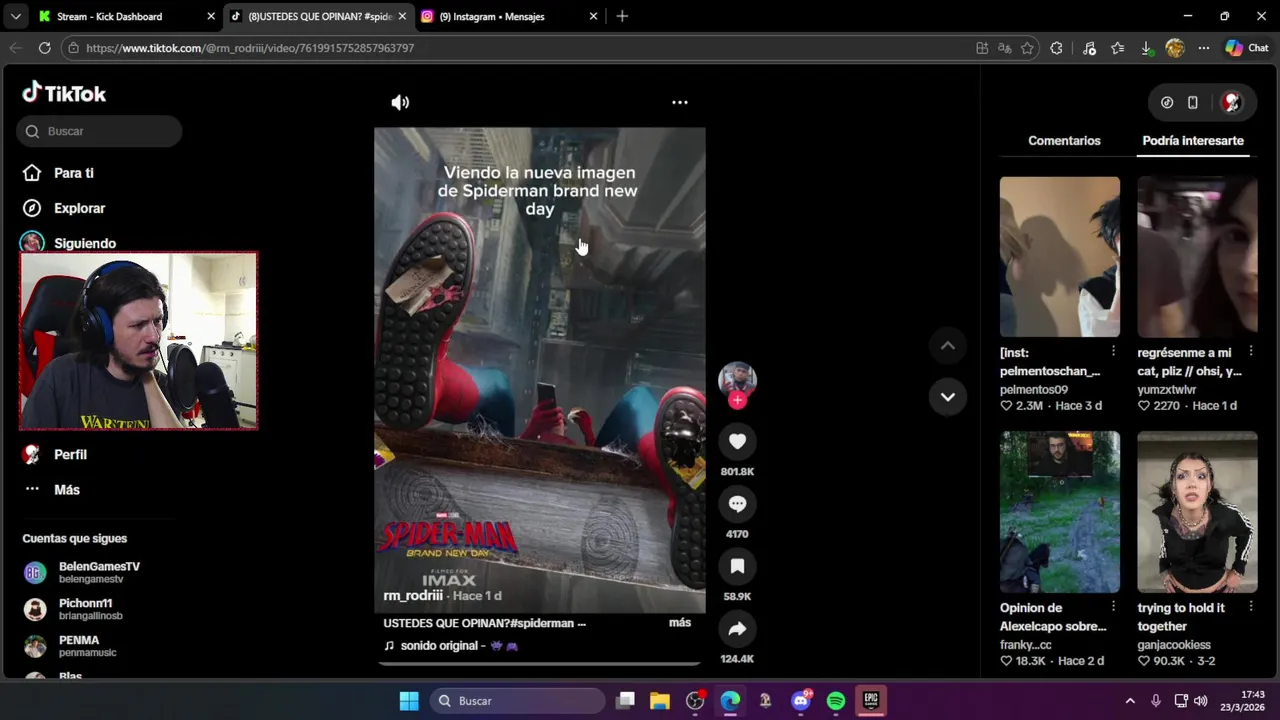Viewport: 1280px width, 720px height.
Task: Like the video with 801.8K hearts
Action: pyautogui.click(x=737, y=441)
